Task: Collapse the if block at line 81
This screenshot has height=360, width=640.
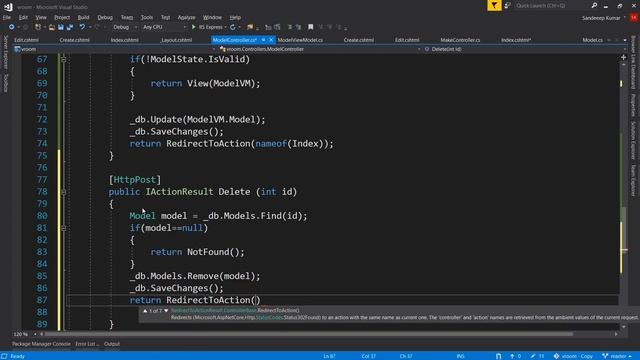Action: [x=64, y=228]
